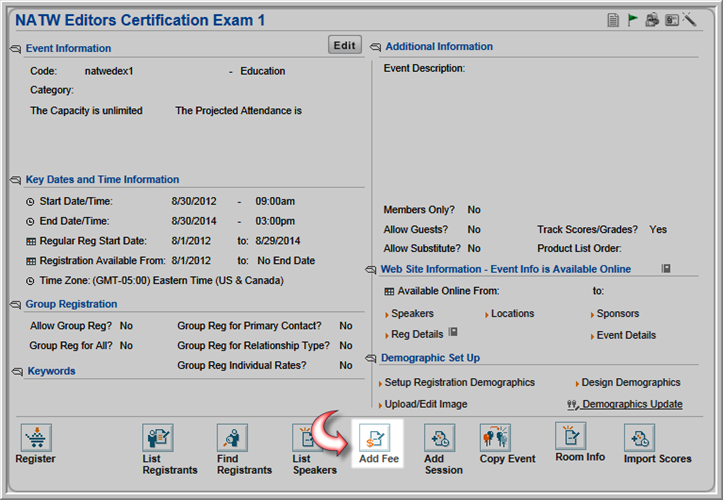Screen dimensions: 723x500
Task: Open the Event Details link
Action: tap(626, 335)
